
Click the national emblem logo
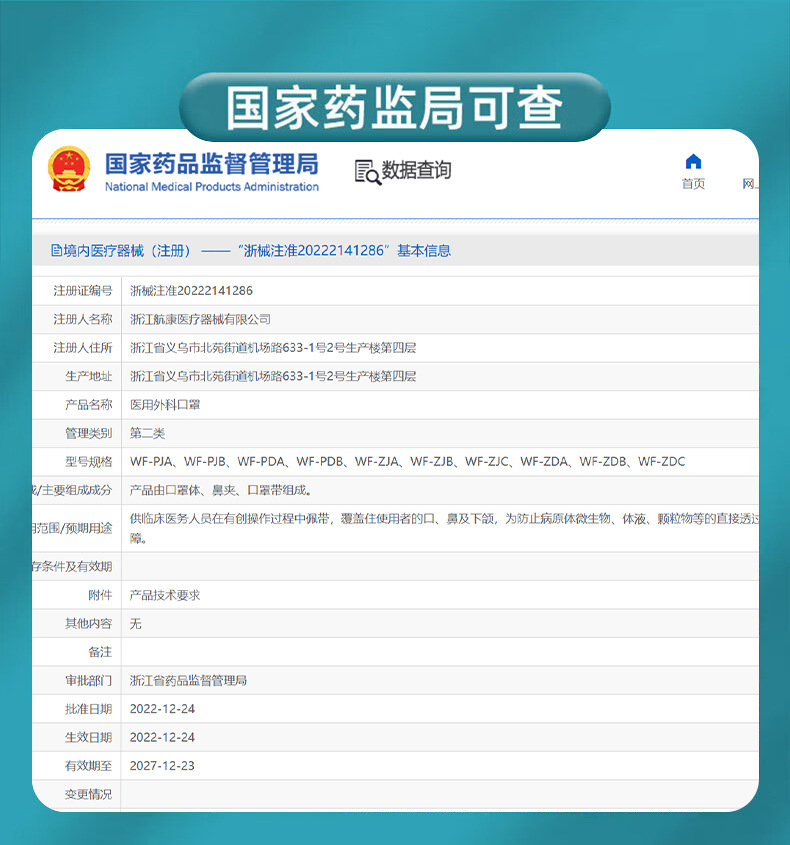[x=68, y=169]
